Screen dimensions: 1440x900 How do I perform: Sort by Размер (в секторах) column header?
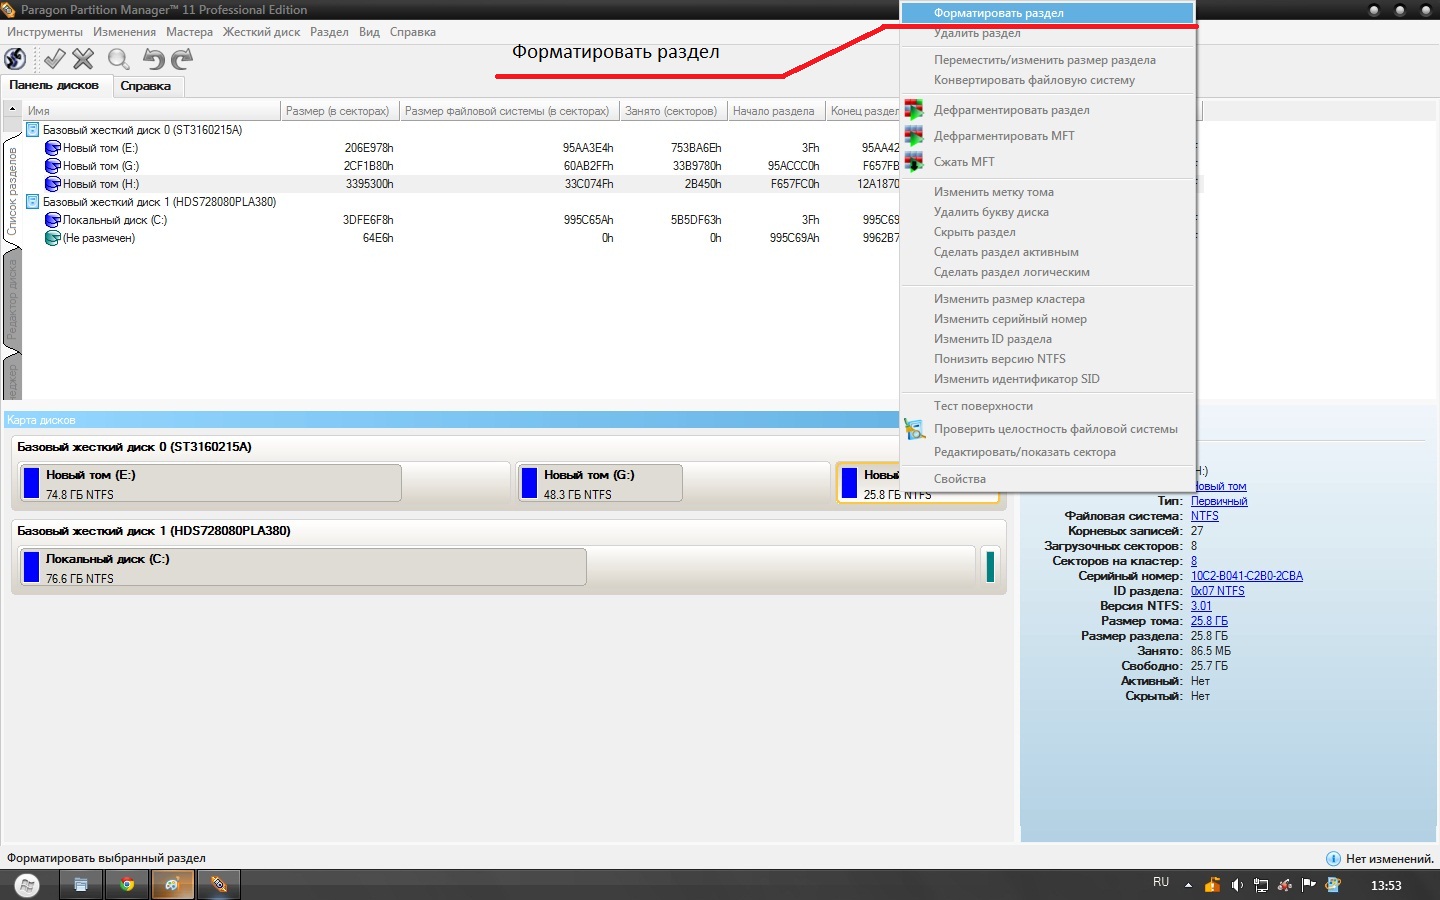[340, 111]
